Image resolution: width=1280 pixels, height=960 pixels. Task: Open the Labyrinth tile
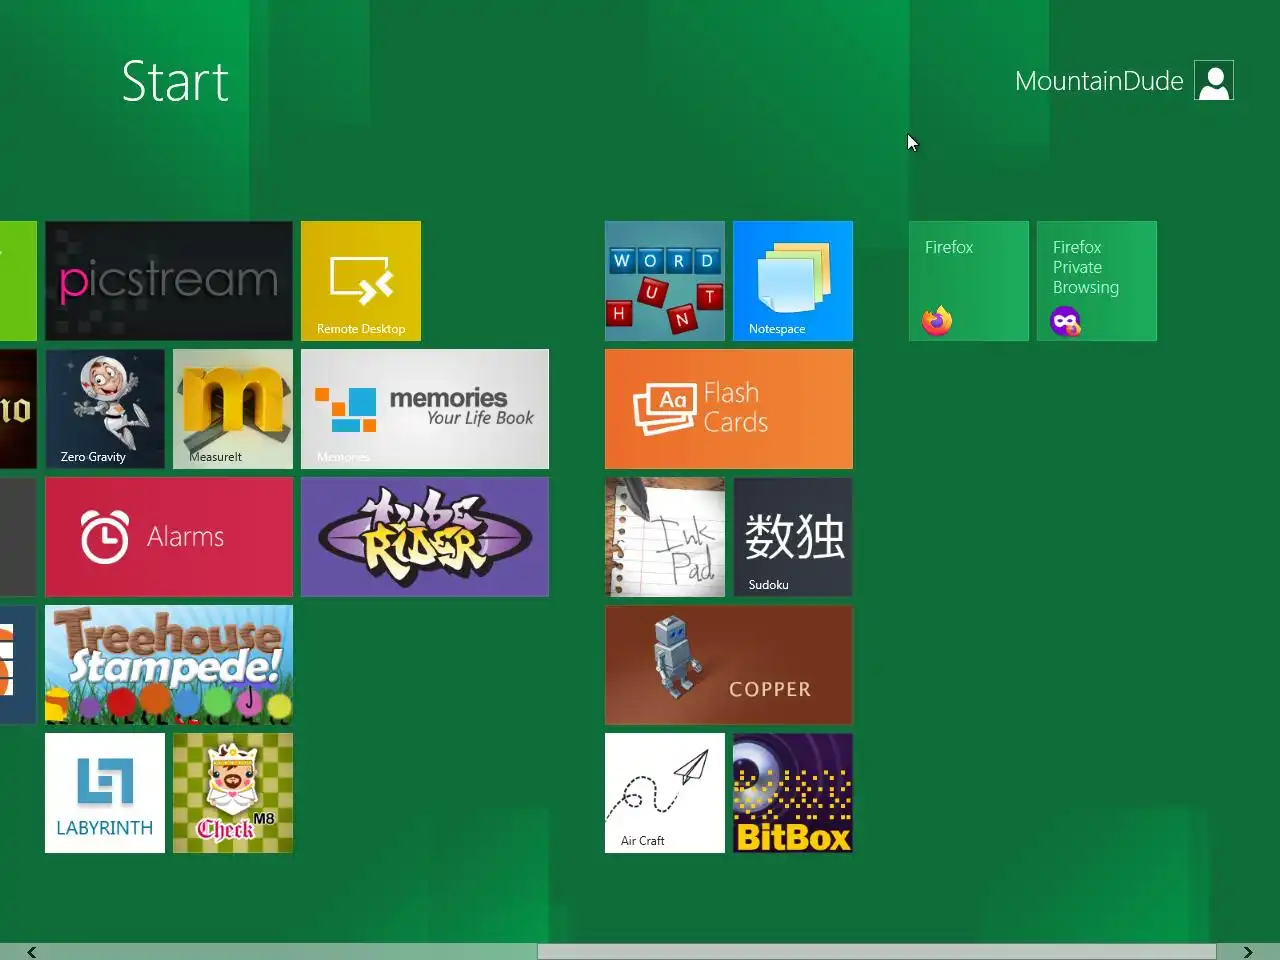(x=105, y=793)
